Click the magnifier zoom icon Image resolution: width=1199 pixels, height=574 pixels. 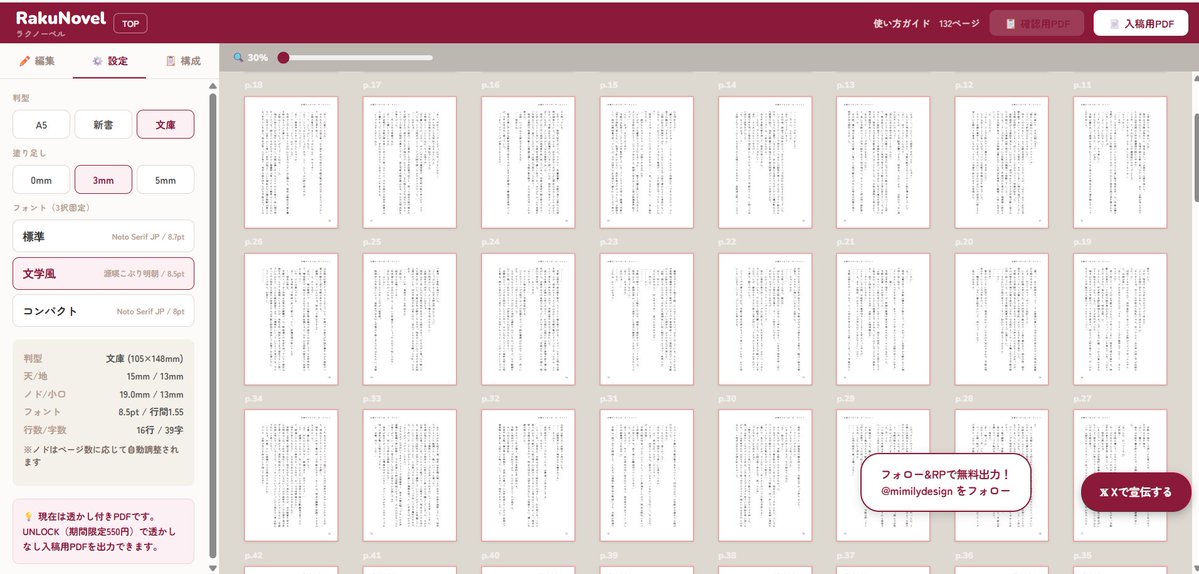coord(238,57)
